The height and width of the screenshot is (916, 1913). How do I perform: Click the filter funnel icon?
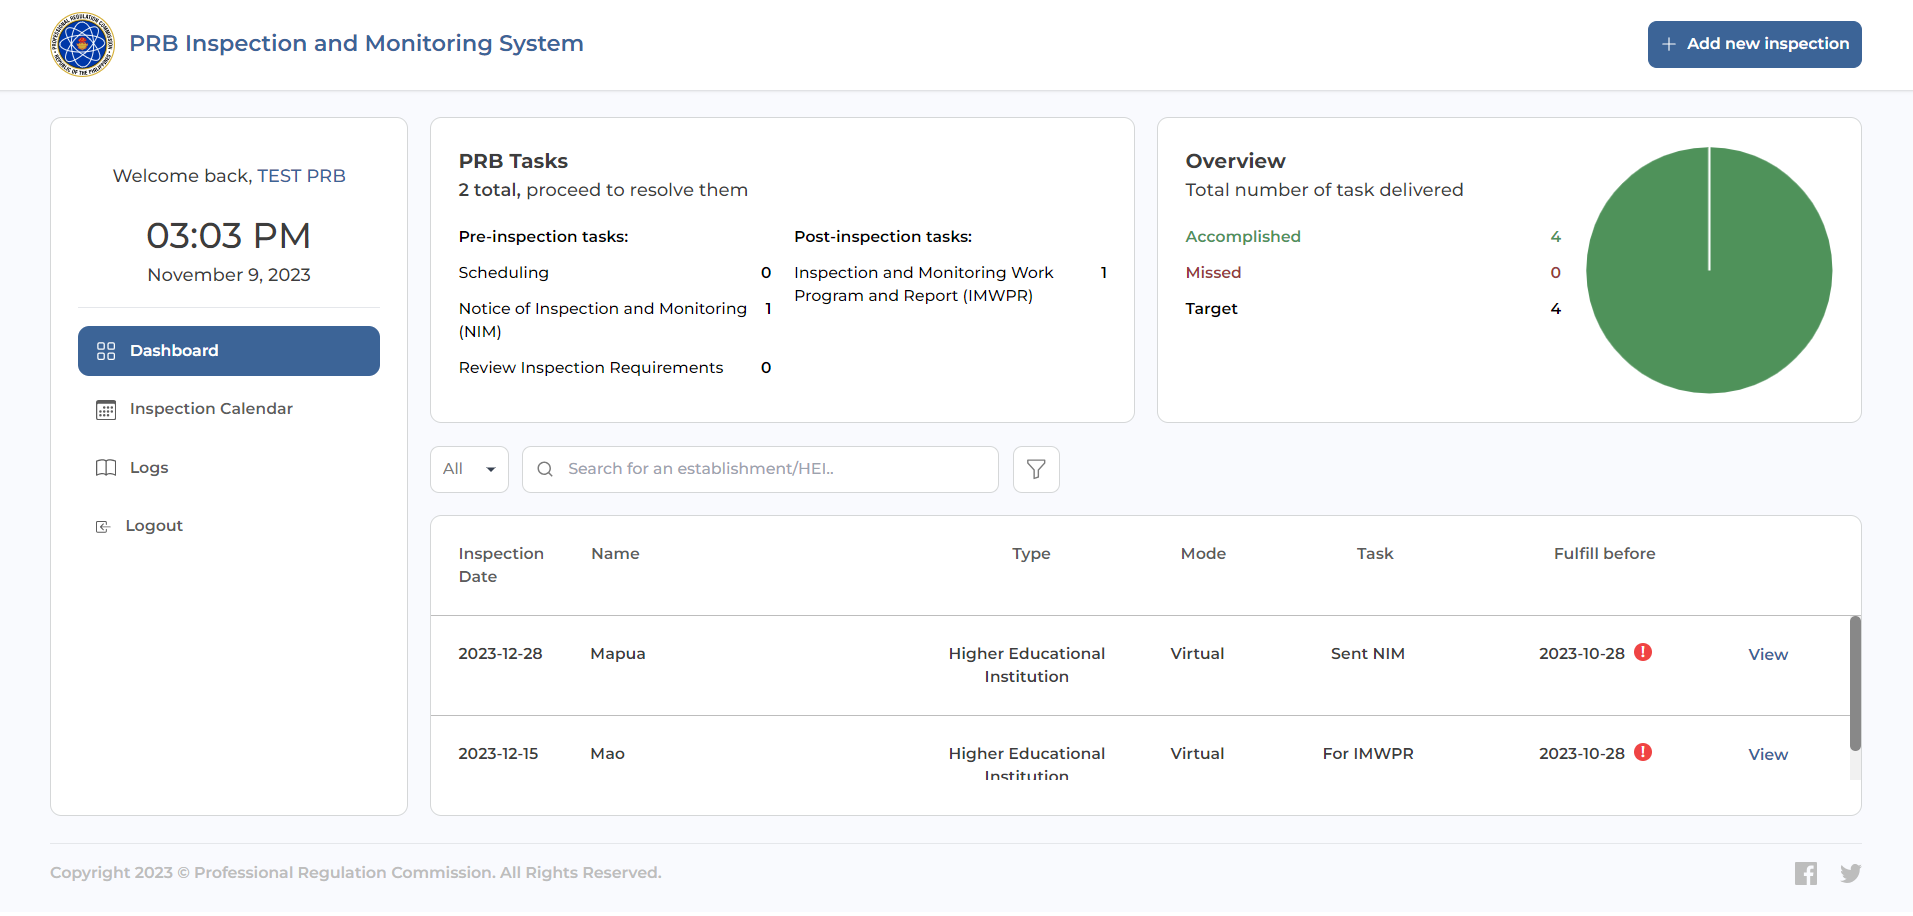pyautogui.click(x=1036, y=469)
